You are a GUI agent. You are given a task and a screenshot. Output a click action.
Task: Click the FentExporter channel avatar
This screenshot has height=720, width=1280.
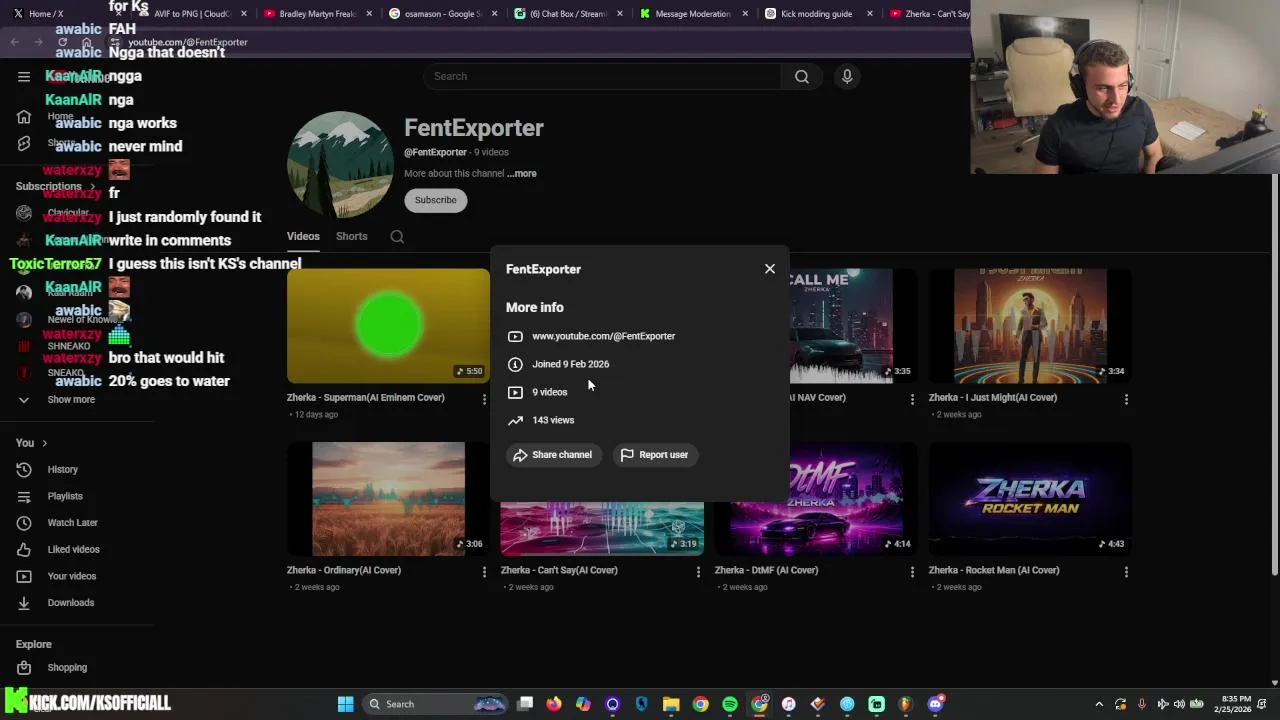tap(340, 164)
